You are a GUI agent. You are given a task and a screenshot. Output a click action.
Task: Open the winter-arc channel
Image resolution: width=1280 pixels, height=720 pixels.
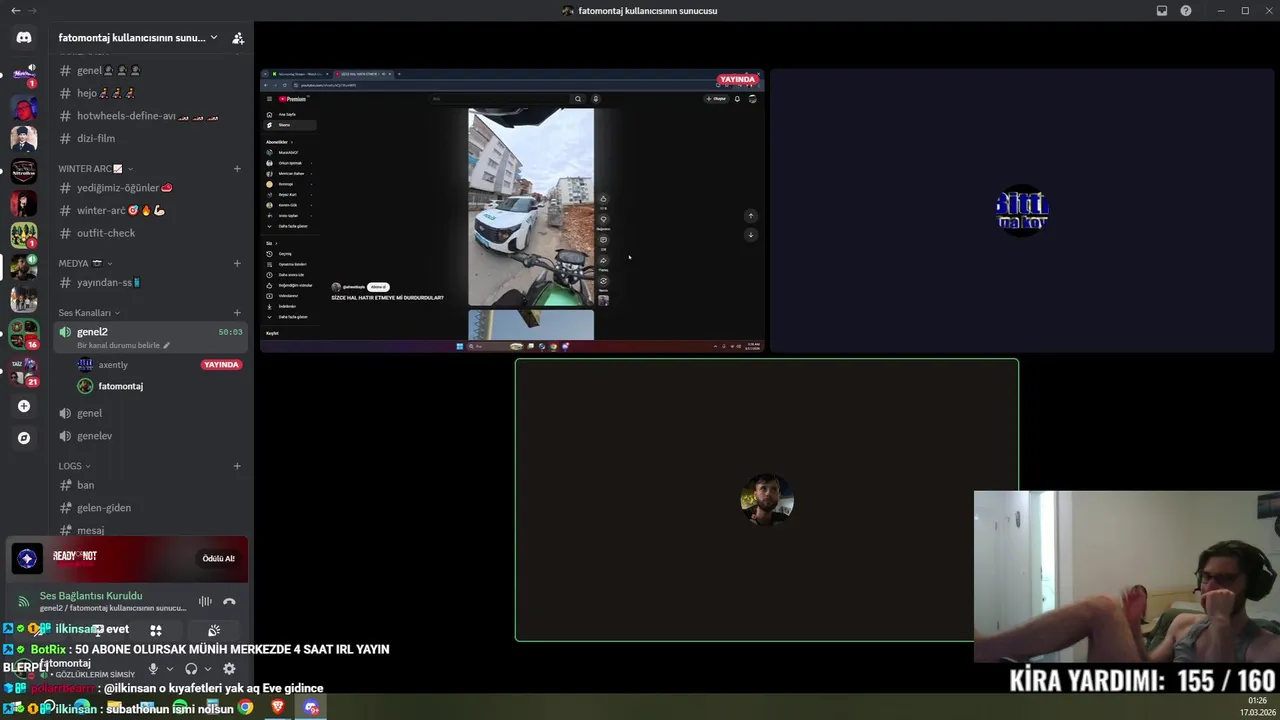(151, 211)
